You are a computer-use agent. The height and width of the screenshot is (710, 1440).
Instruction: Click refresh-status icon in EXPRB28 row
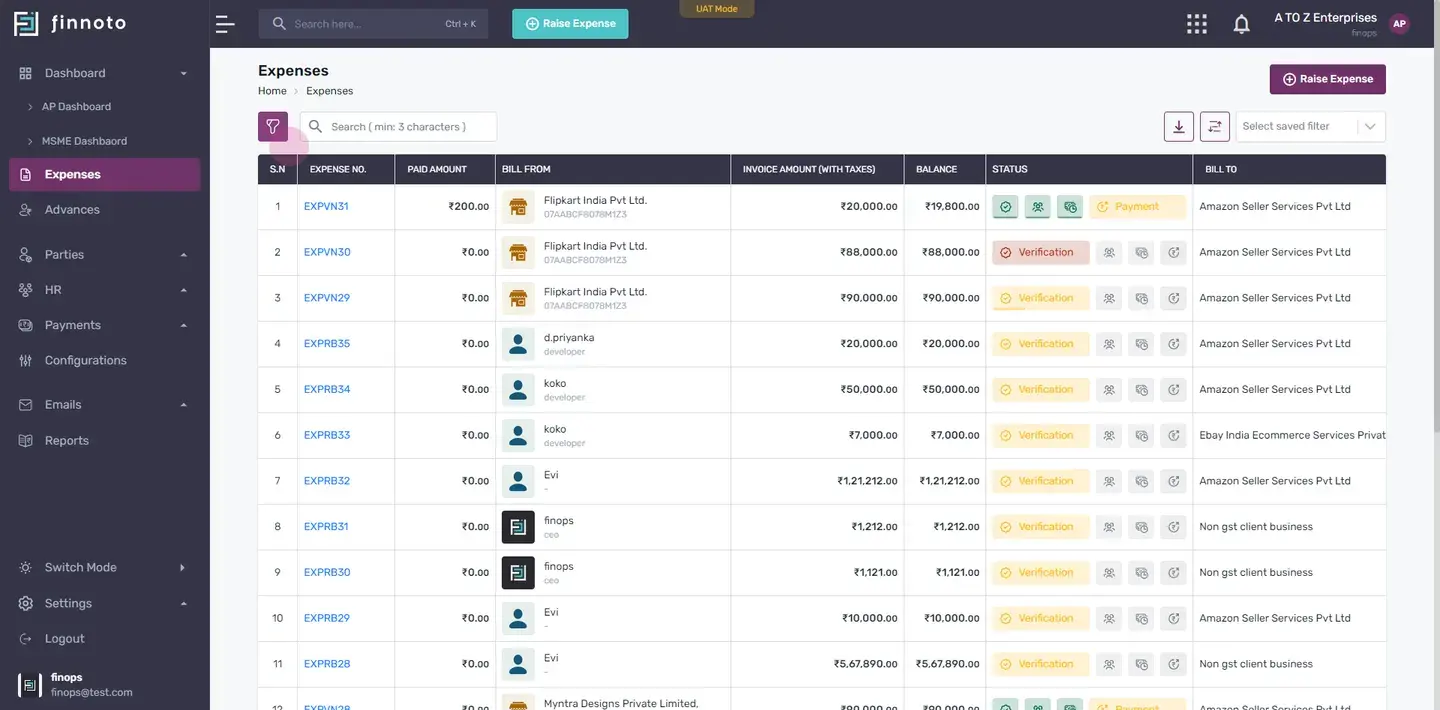pyautogui.click(x=1173, y=664)
